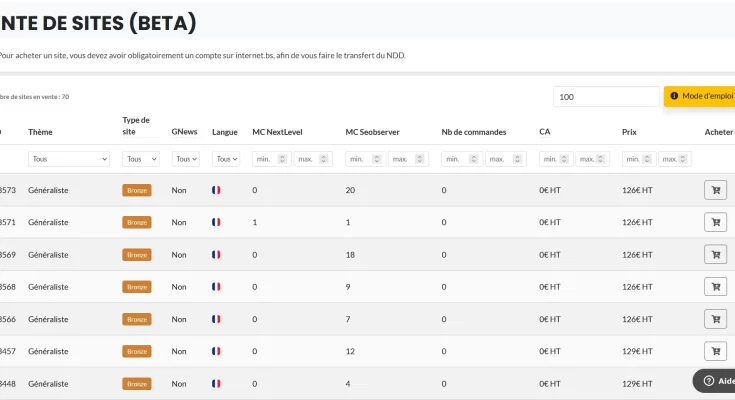Click the CA min field

[556, 159]
